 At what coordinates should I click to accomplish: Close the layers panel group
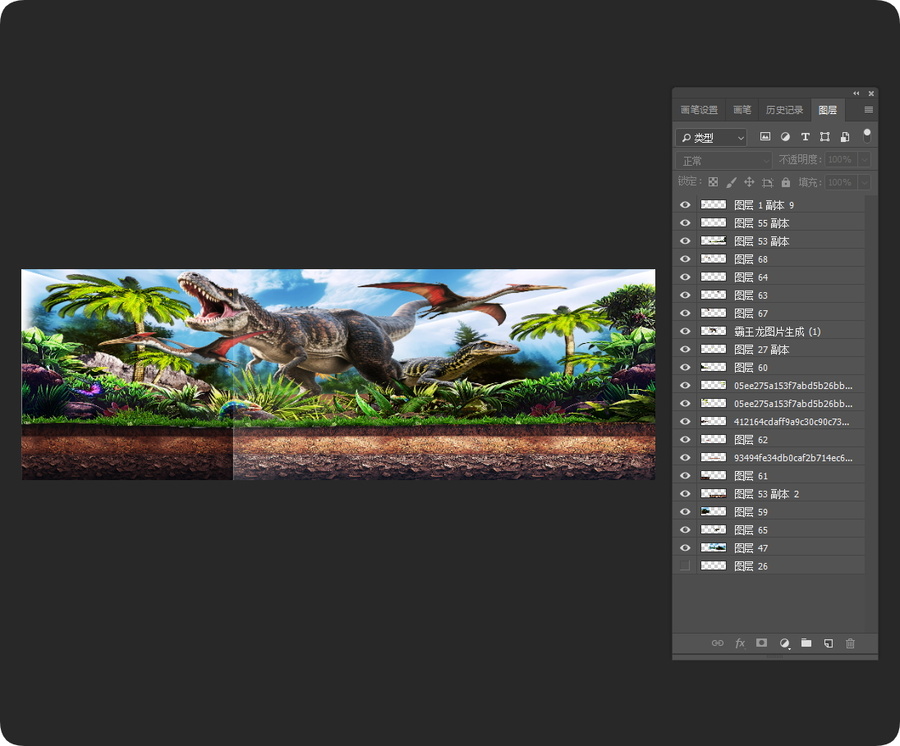point(871,93)
